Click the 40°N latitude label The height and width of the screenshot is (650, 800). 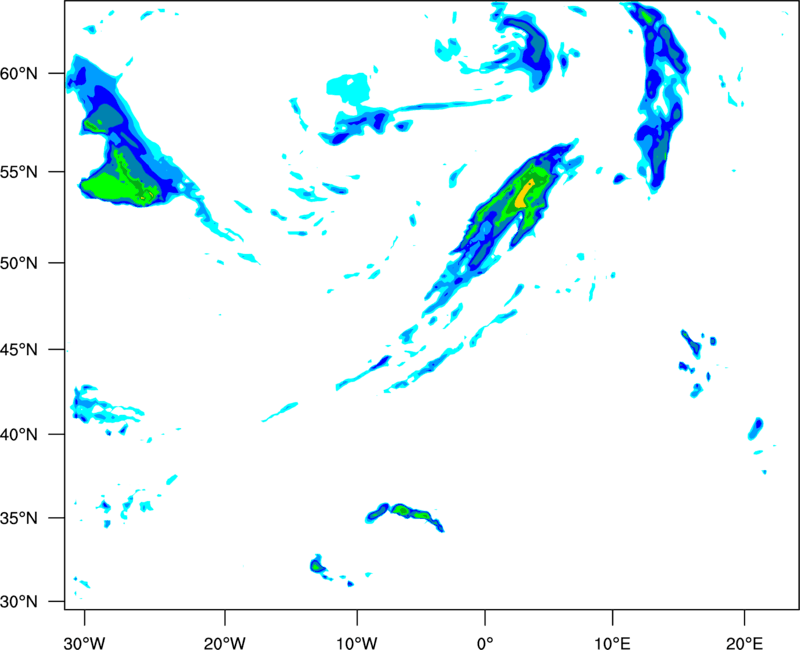click(19, 435)
